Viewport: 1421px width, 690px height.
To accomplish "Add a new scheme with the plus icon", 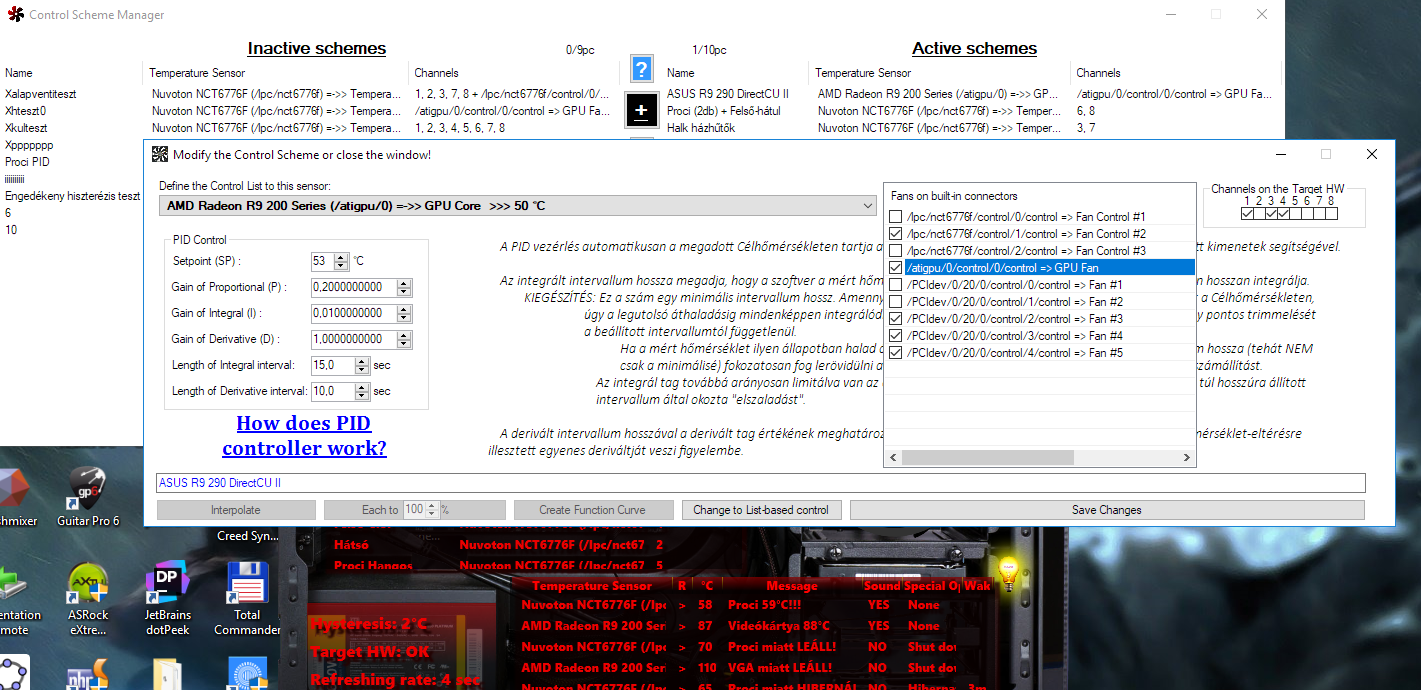I will (x=640, y=109).
